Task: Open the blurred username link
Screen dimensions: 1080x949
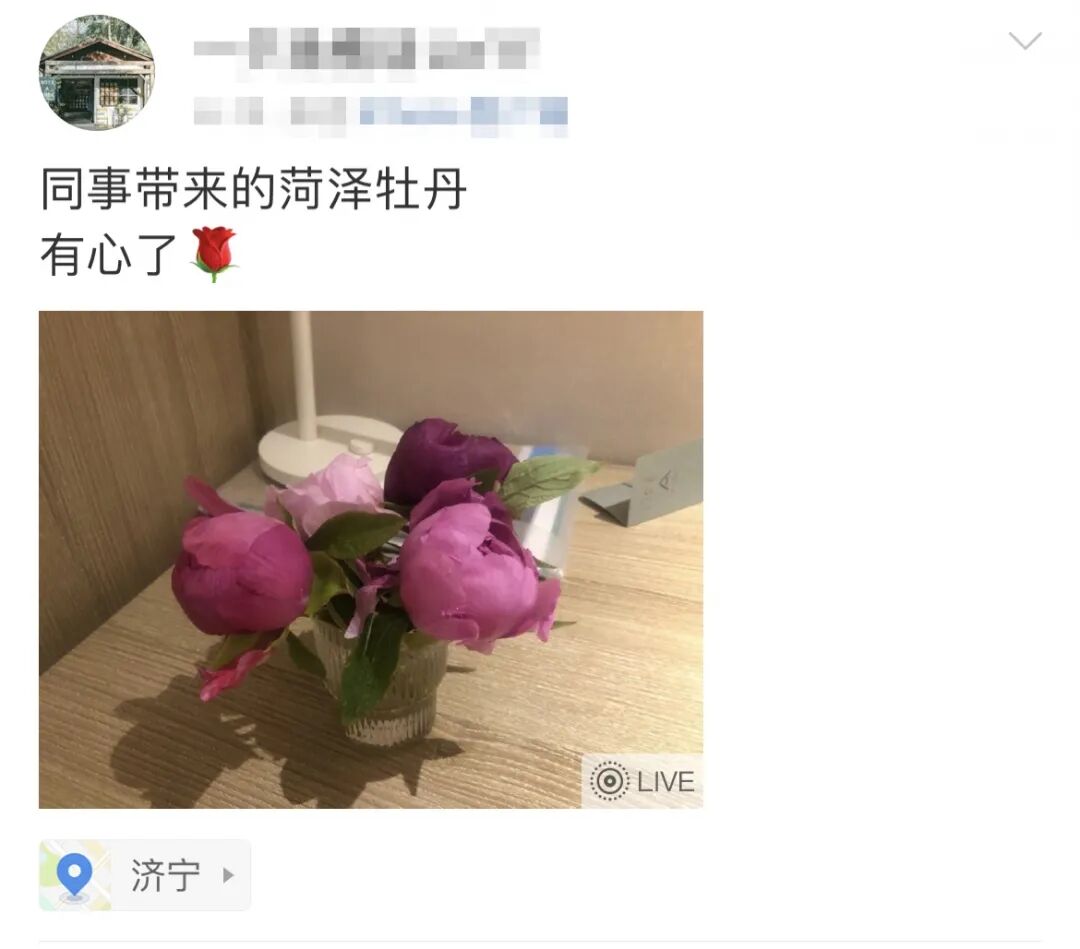Action: [x=366, y=48]
